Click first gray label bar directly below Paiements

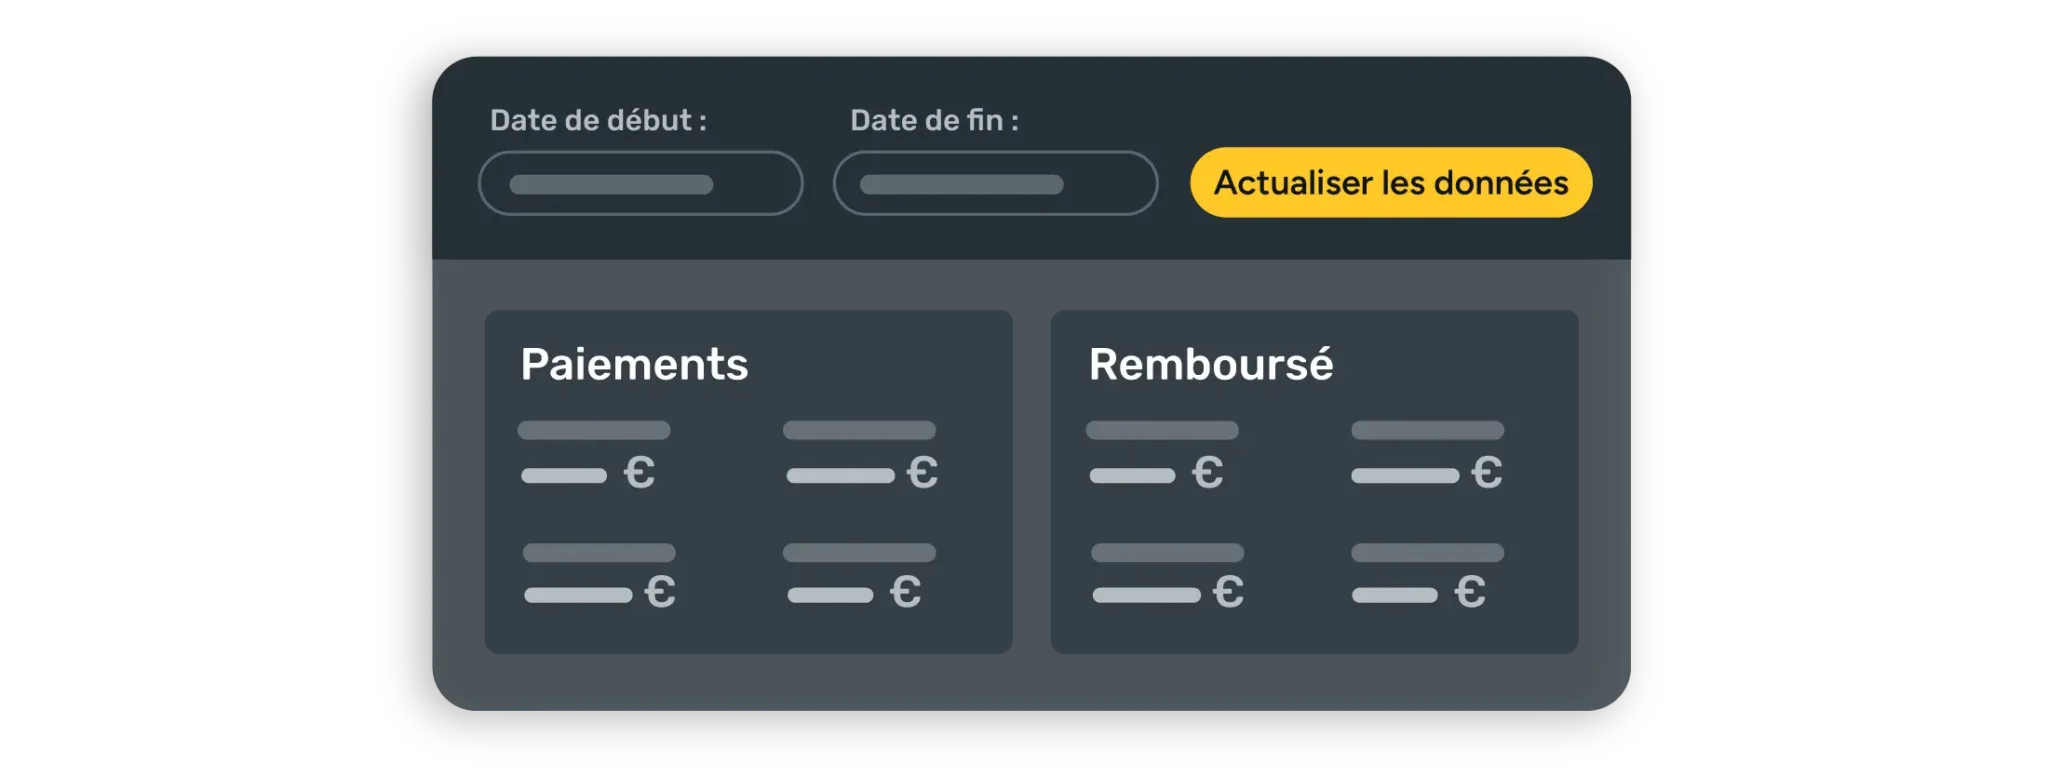[594, 430]
